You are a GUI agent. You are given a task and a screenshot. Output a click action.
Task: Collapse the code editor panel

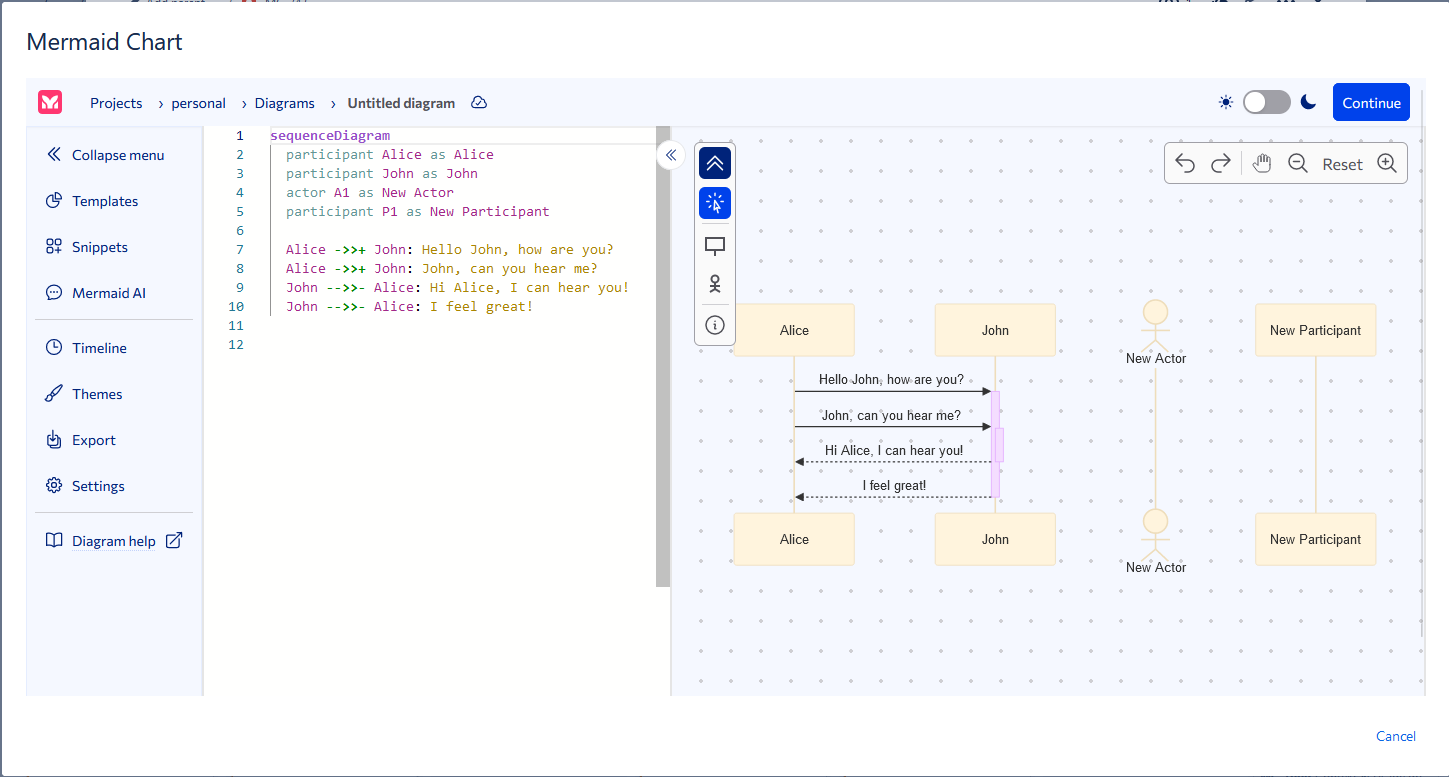(x=671, y=155)
